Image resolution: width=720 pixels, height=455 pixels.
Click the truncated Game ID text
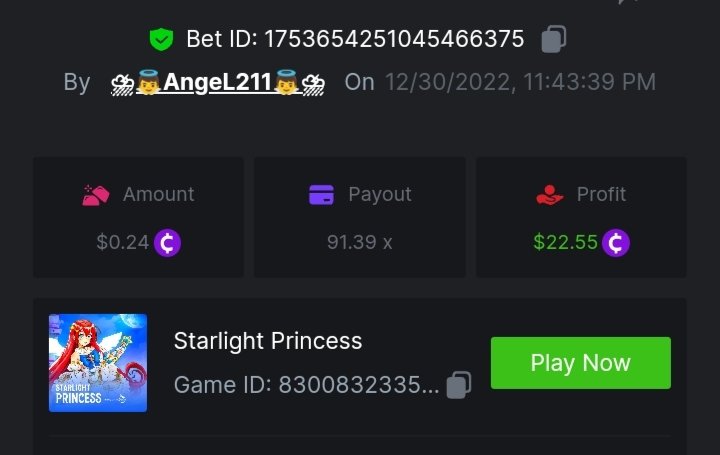tap(306, 385)
